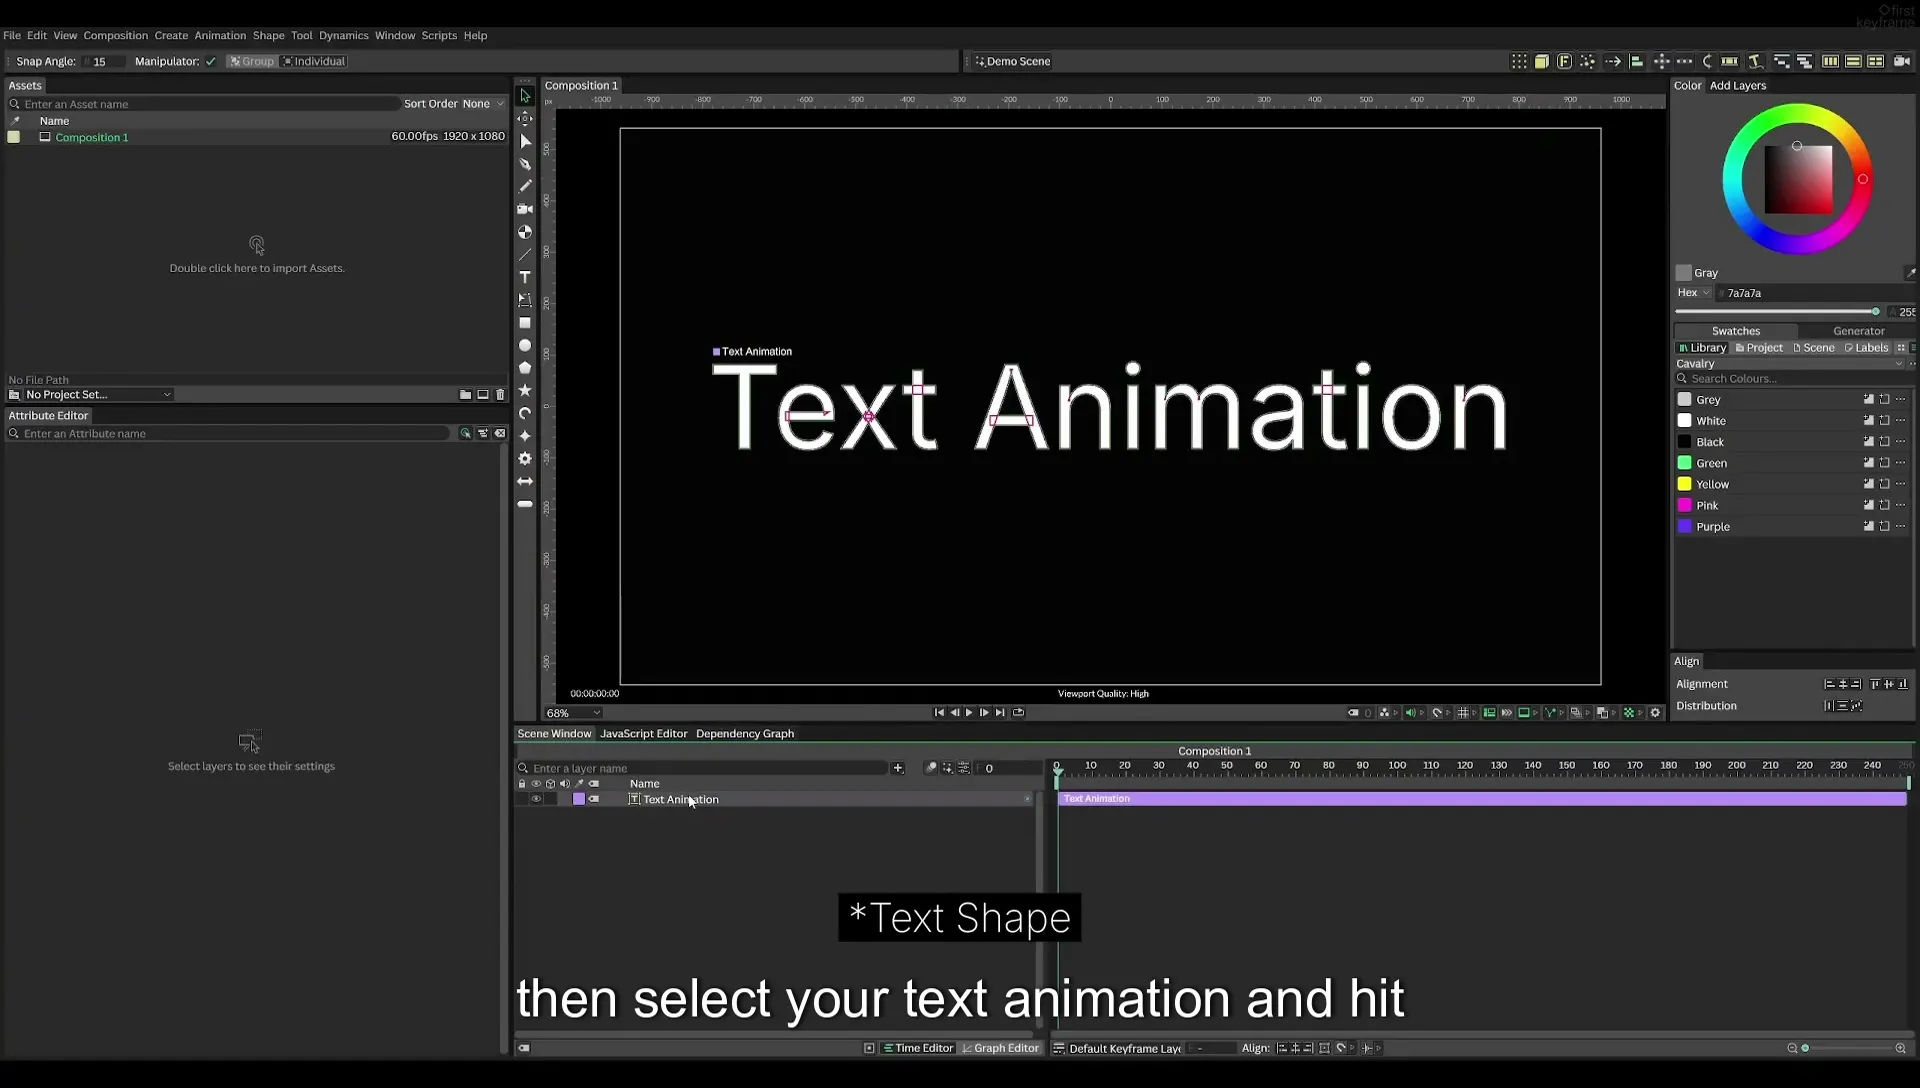Toggle viewport audio speaker icon

(x=1410, y=713)
